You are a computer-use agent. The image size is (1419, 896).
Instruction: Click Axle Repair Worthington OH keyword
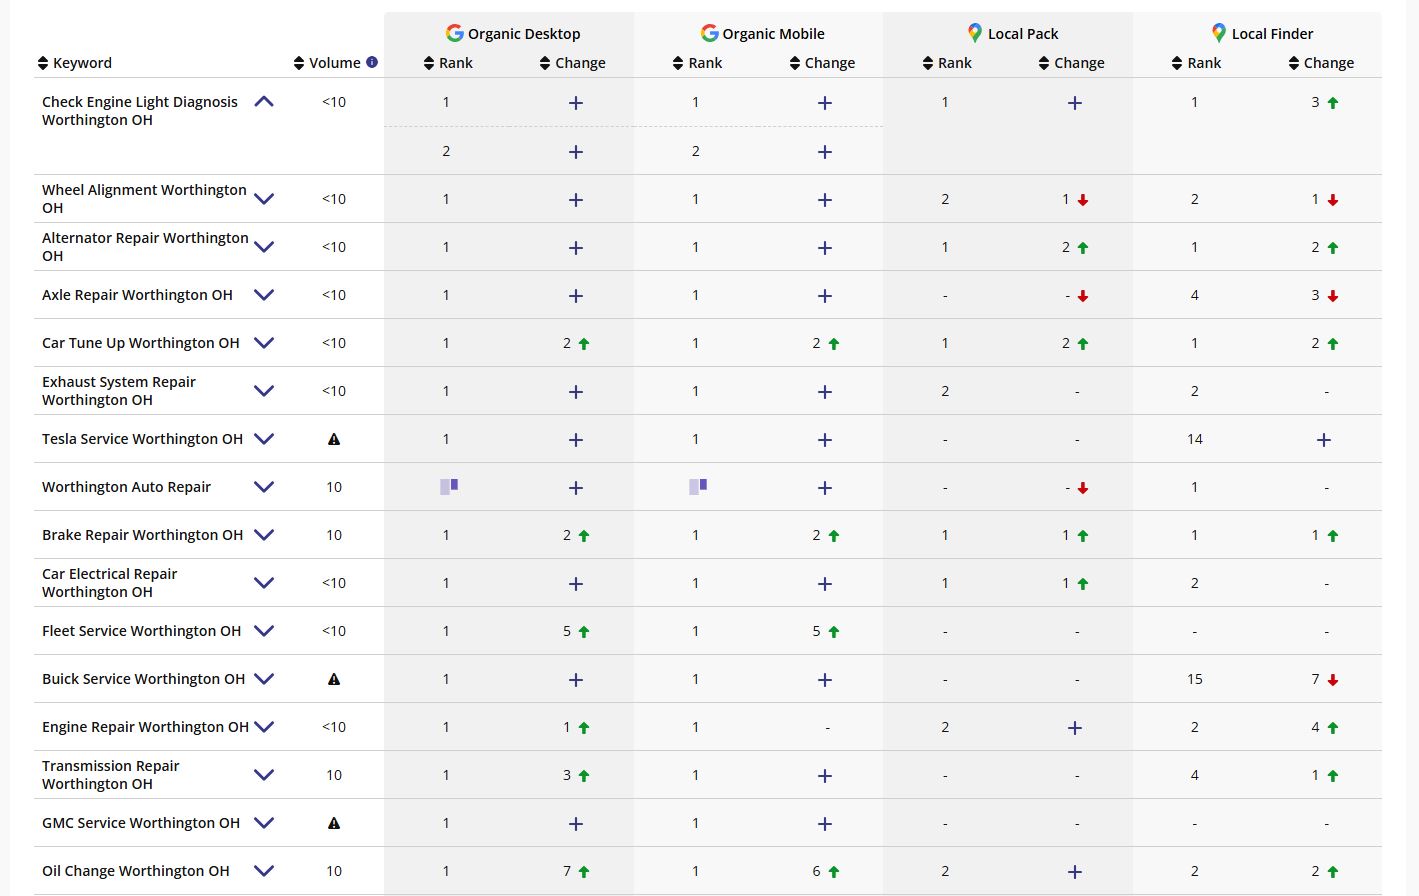(137, 295)
